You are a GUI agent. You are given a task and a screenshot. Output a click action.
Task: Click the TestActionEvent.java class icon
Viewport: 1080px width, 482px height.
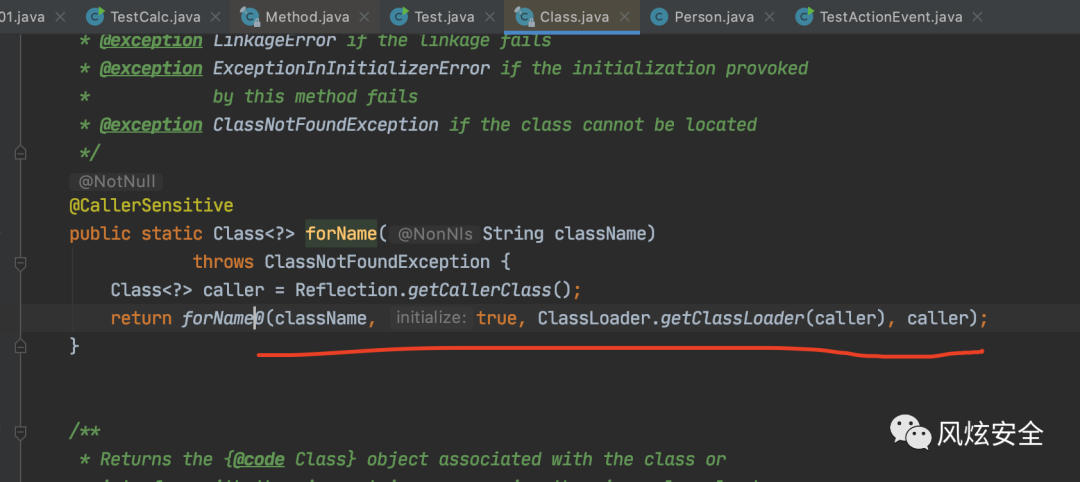pos(804,16)
